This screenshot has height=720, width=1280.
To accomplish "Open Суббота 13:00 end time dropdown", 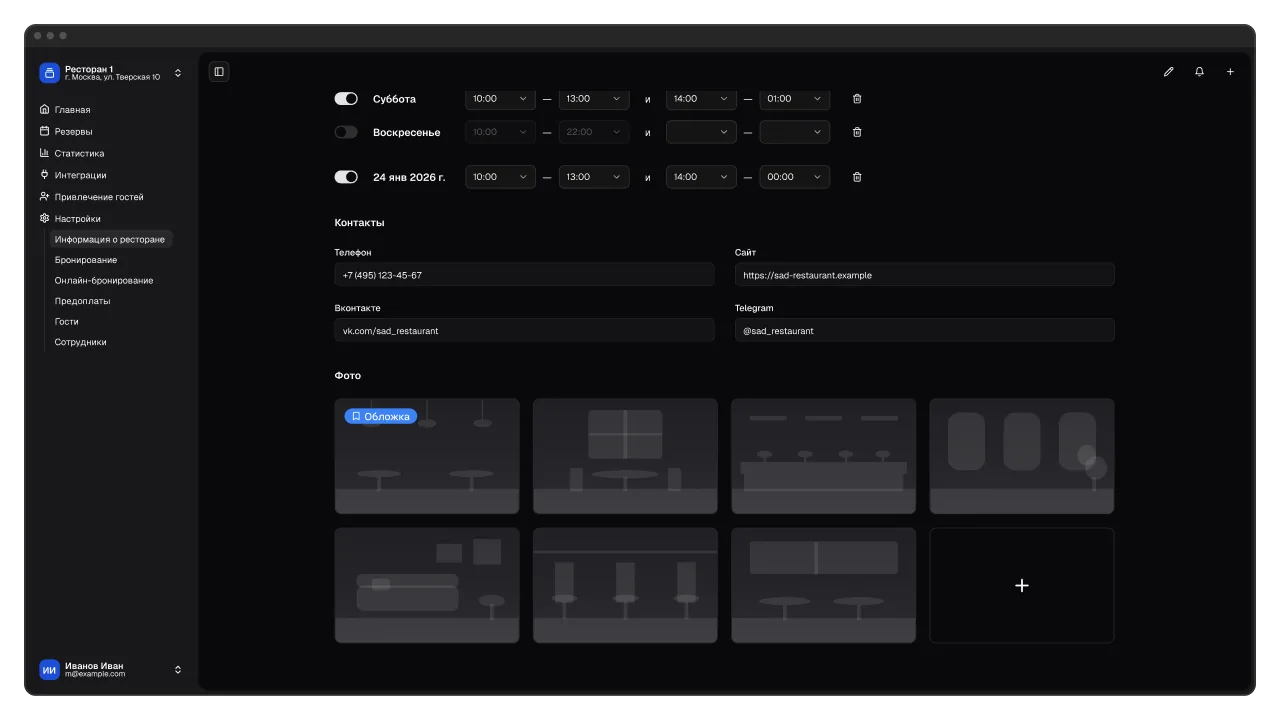I will click(594, 99).
